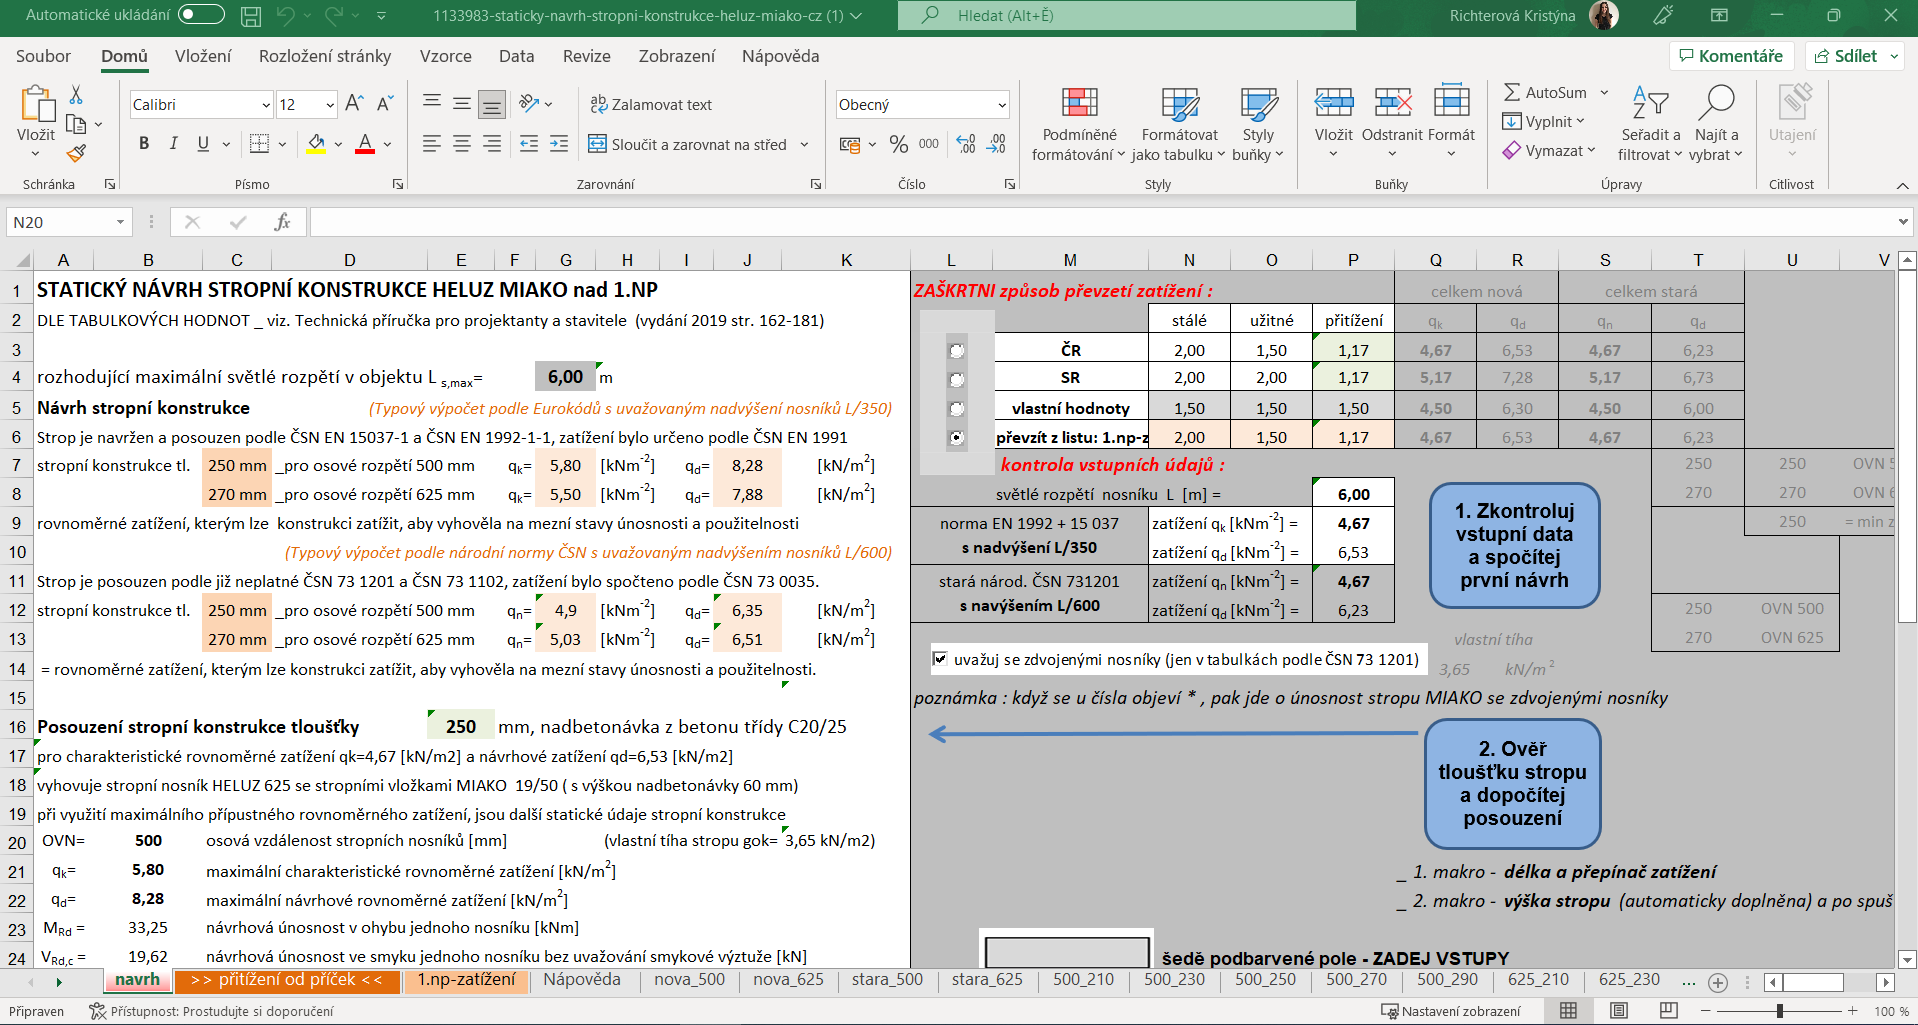
Task: Toggle Zalamovat text wrap option
Action: point(651,104)
